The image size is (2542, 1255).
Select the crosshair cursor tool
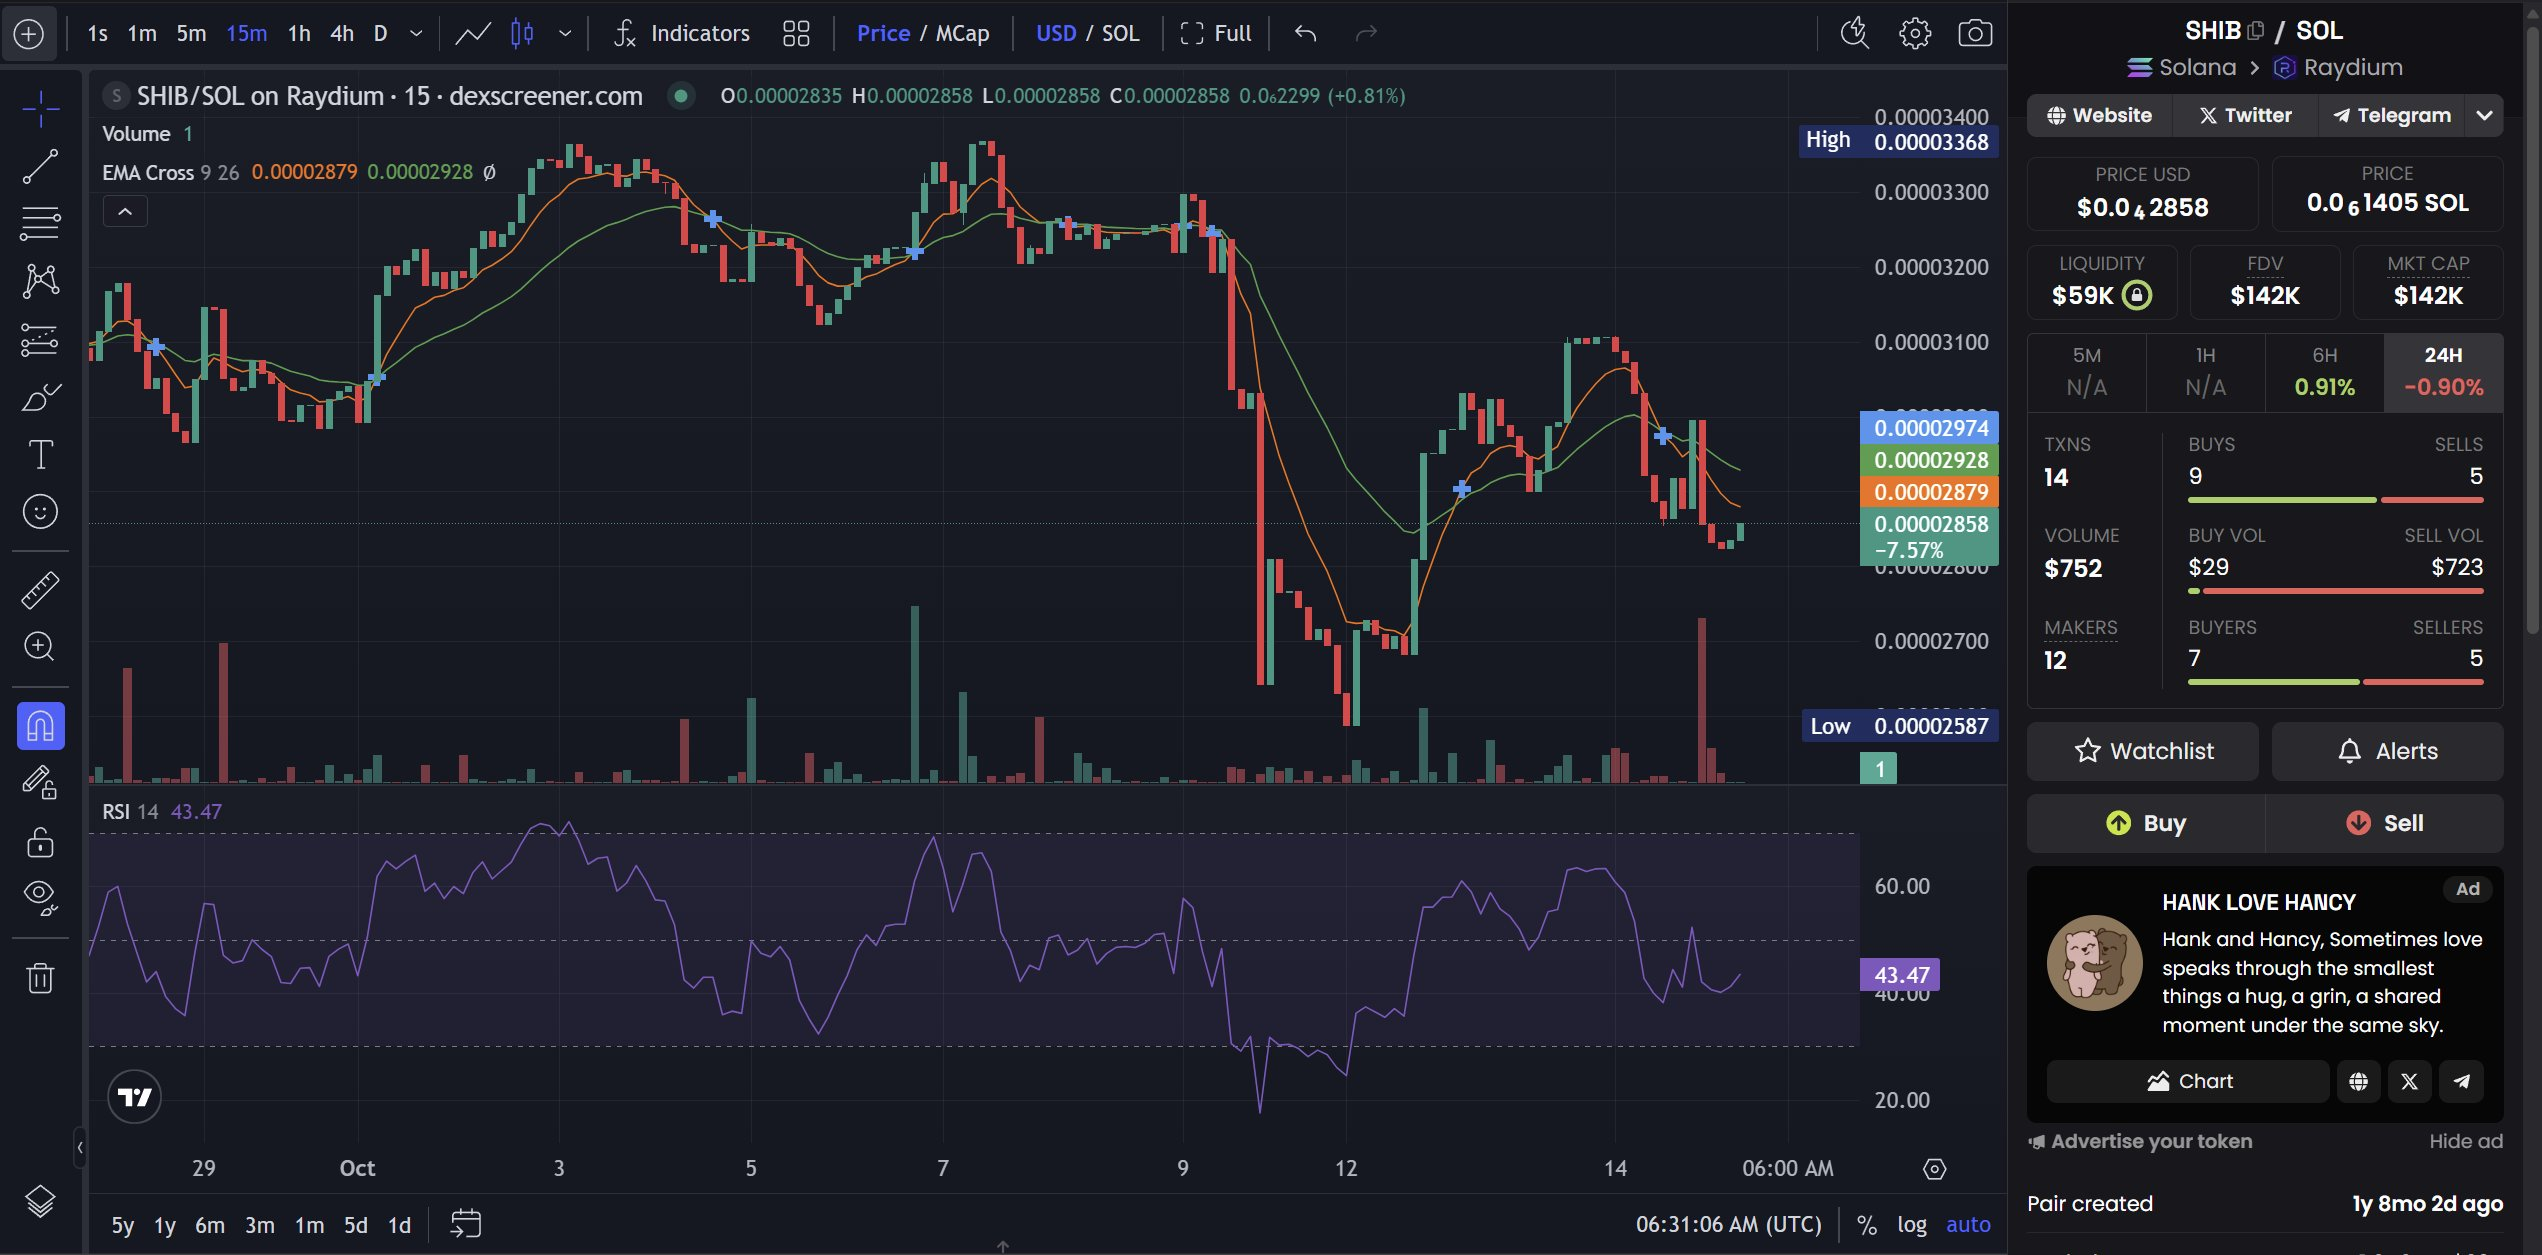coord(40,110)
